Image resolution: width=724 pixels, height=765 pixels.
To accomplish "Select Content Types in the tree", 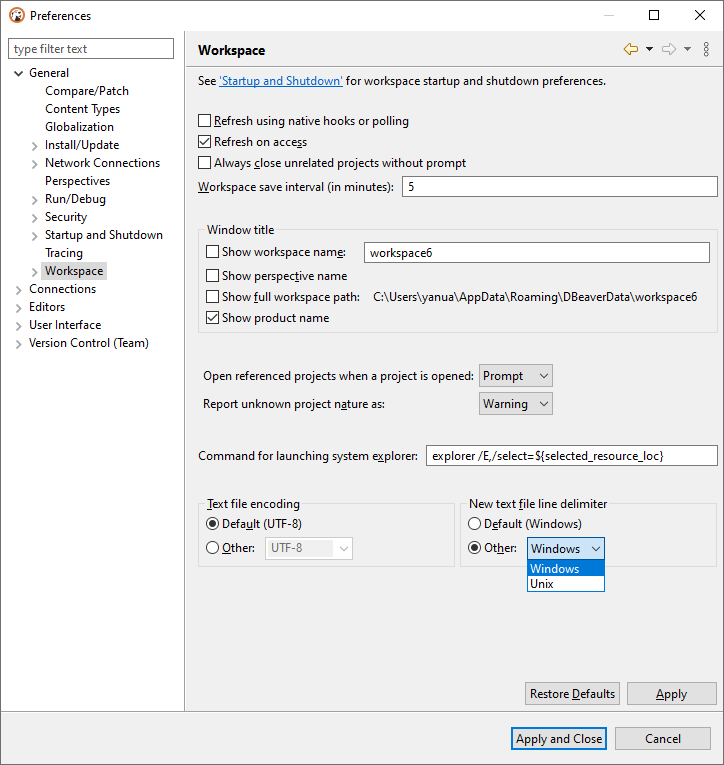I will 82,109.
